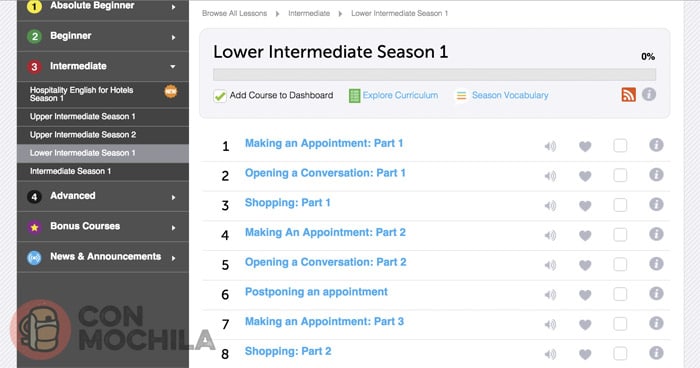Open the RSS feed icon

coord(628,95)
